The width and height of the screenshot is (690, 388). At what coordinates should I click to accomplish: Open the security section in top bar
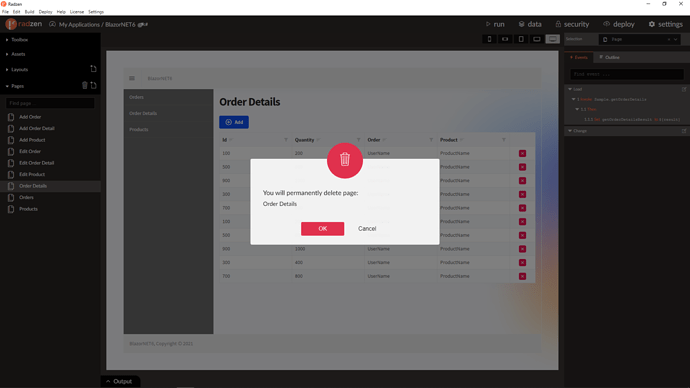[572, 24]
